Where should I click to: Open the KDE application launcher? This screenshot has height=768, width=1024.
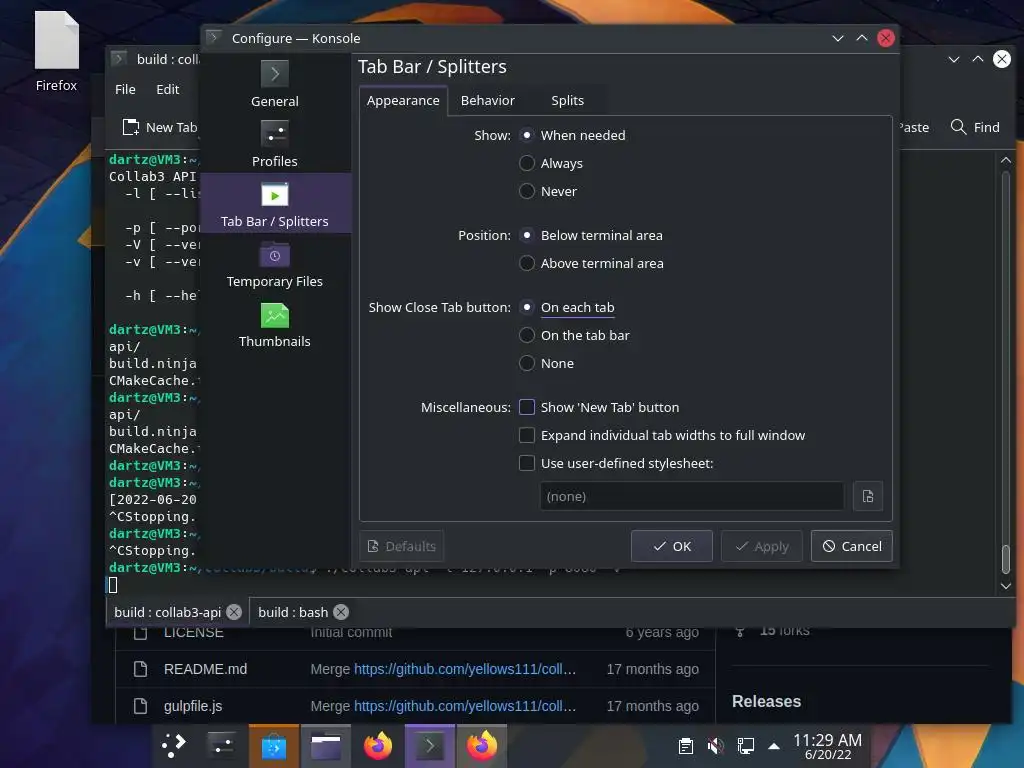click(x=174, y=745)
